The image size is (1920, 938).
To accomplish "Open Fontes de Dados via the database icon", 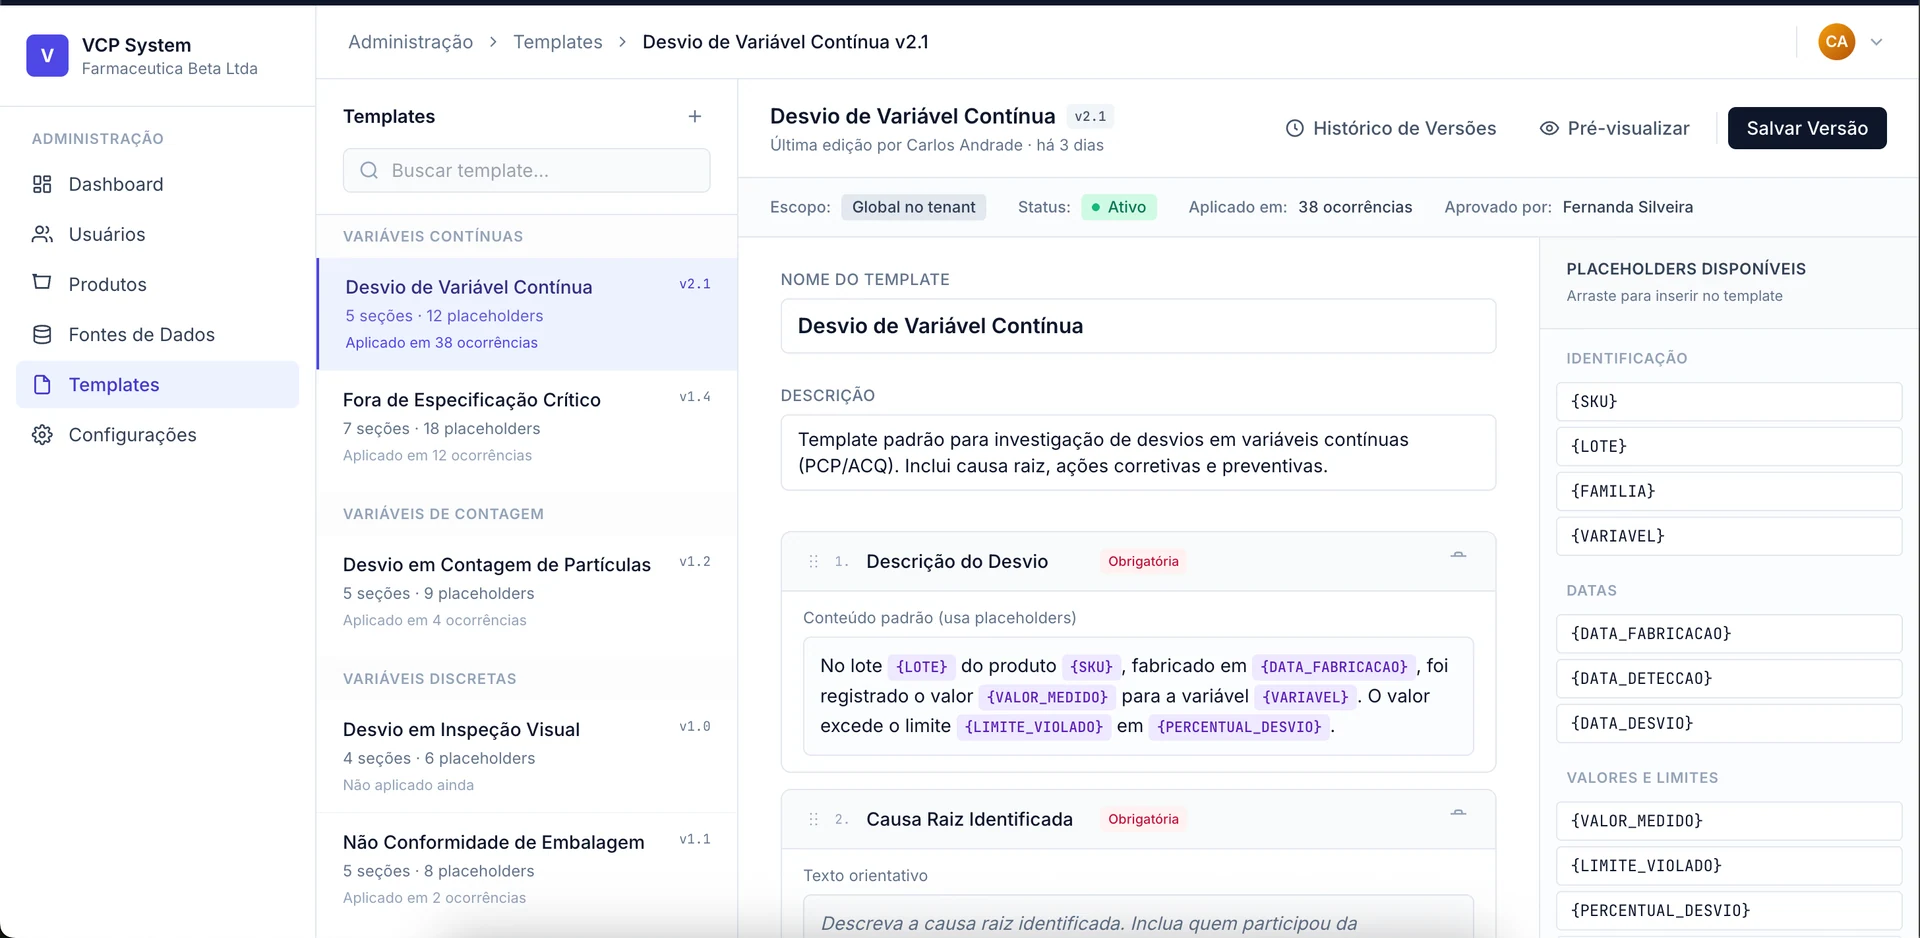I will (x=41, y=334).
